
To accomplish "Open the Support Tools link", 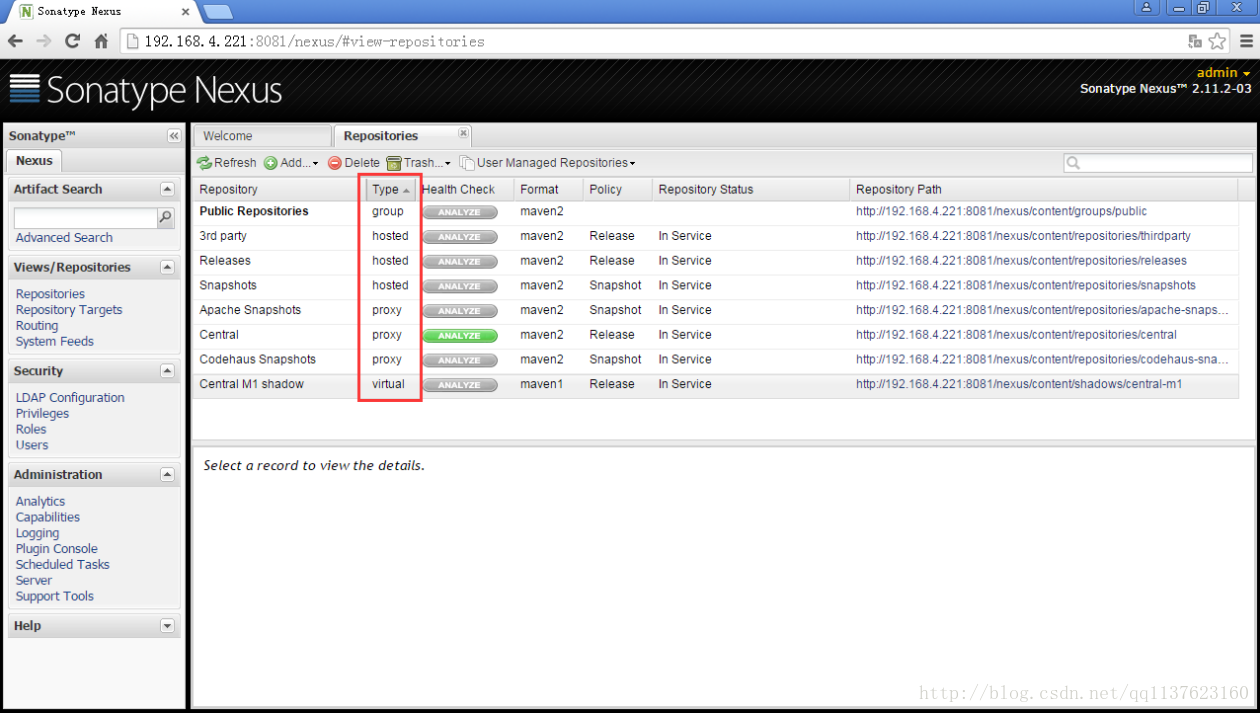I will (55, 597).
